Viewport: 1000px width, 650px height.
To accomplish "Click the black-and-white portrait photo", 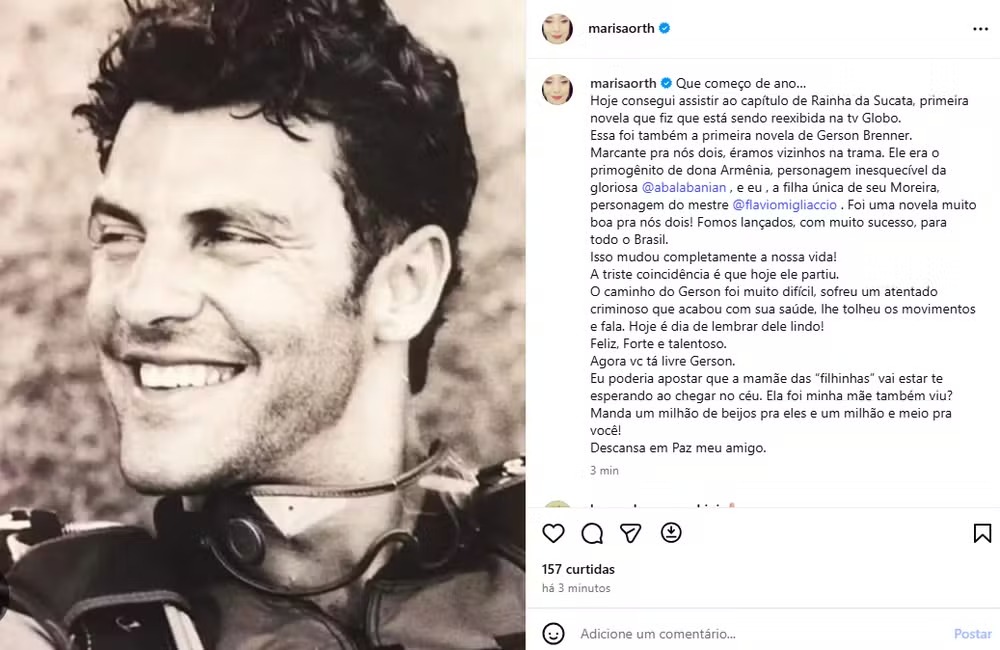I will tap(262, 325).
